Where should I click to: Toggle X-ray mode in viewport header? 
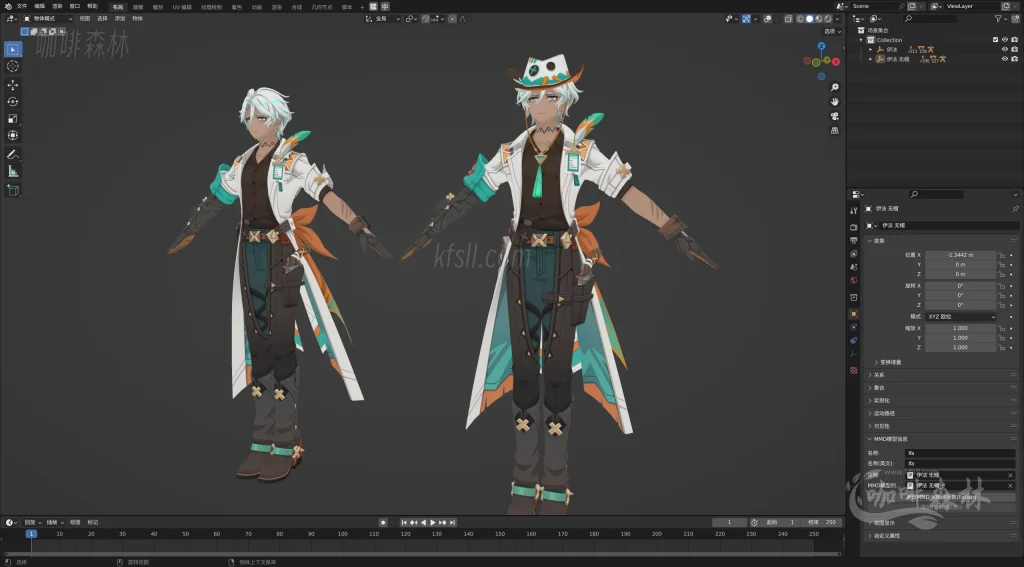(x=788, y=19)
